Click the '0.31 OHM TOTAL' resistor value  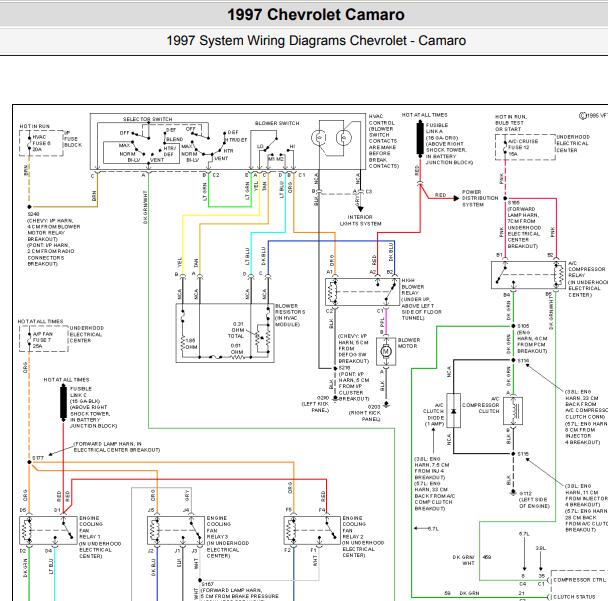[236, 330]
